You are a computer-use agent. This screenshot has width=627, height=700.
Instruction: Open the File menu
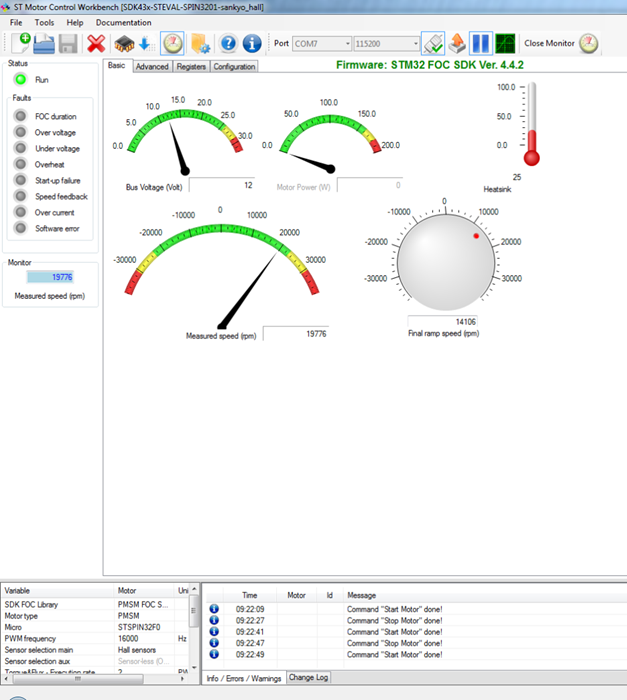pyautogui.click(x=16, y=22)
